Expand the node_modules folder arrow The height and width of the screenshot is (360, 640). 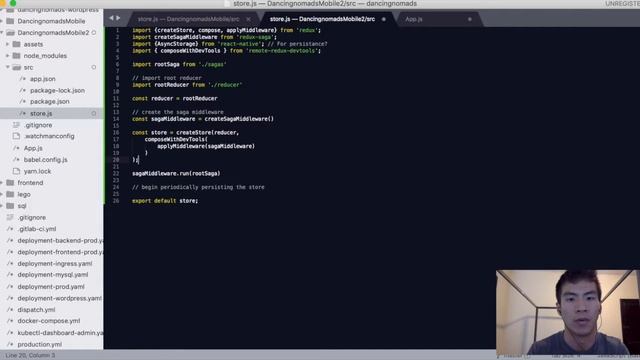pyautogui.click(x=8, y=56)
